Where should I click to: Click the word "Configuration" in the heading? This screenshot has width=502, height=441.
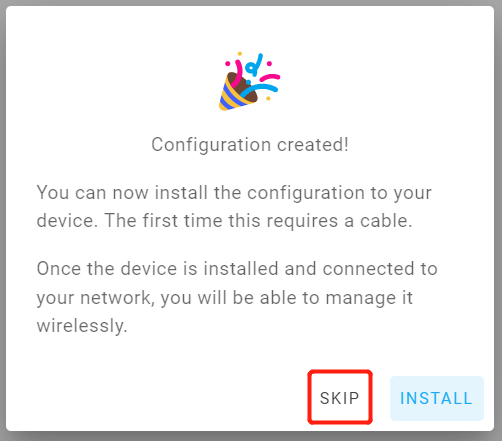point(211,145)
